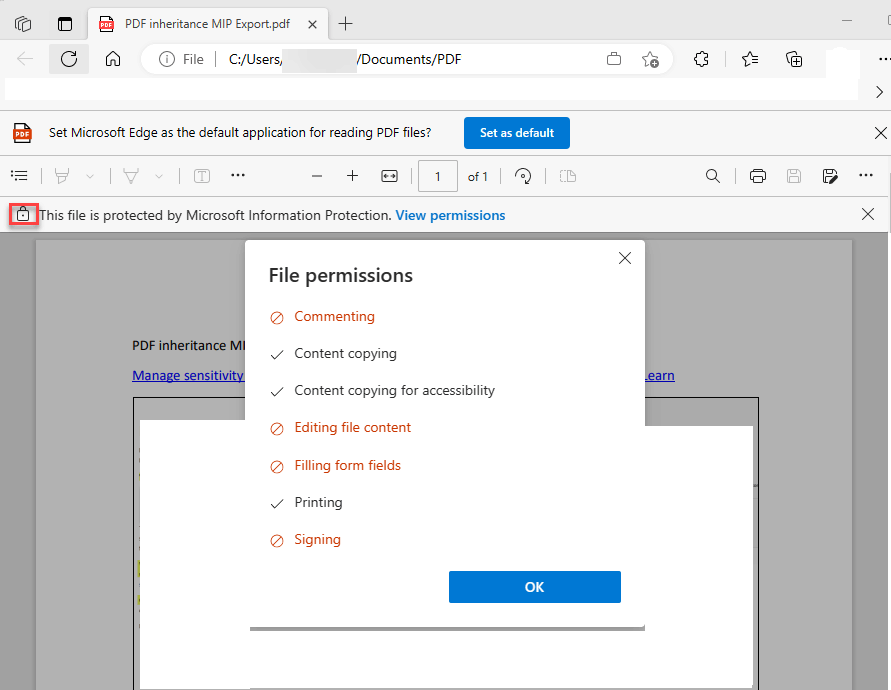Click View permissions link

(x=450, y=214)
